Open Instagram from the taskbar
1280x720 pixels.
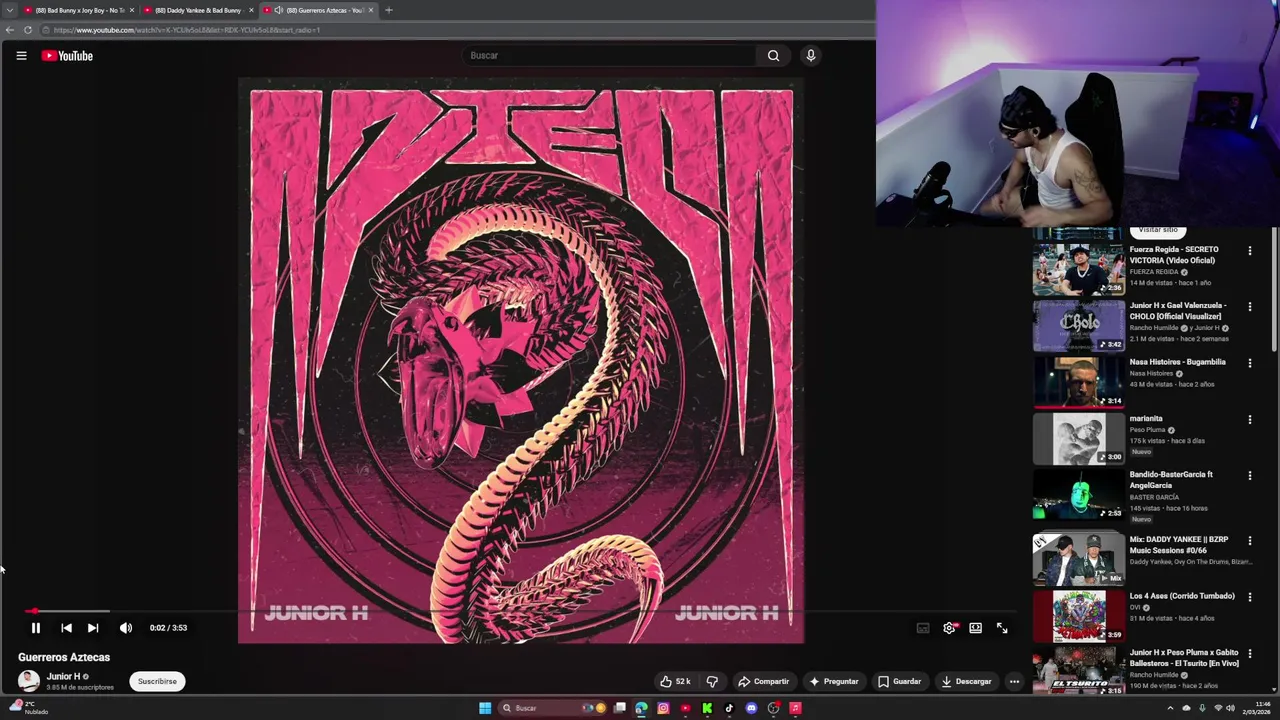pos(663,708)
